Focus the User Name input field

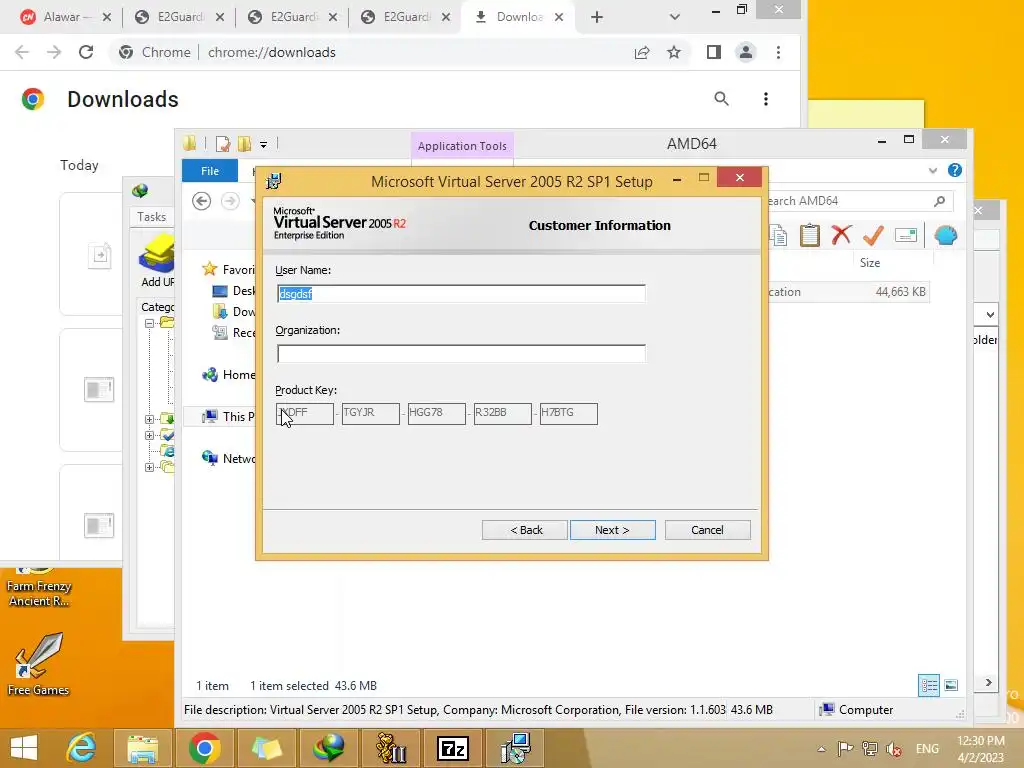pos(461,294)
